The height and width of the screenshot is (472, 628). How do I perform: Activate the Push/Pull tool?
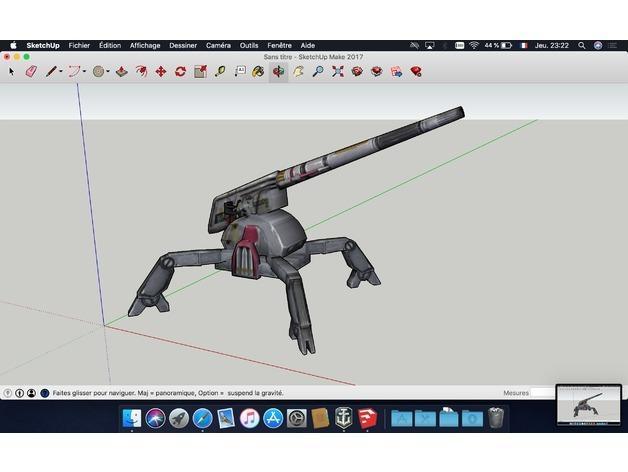coord(122,72)
